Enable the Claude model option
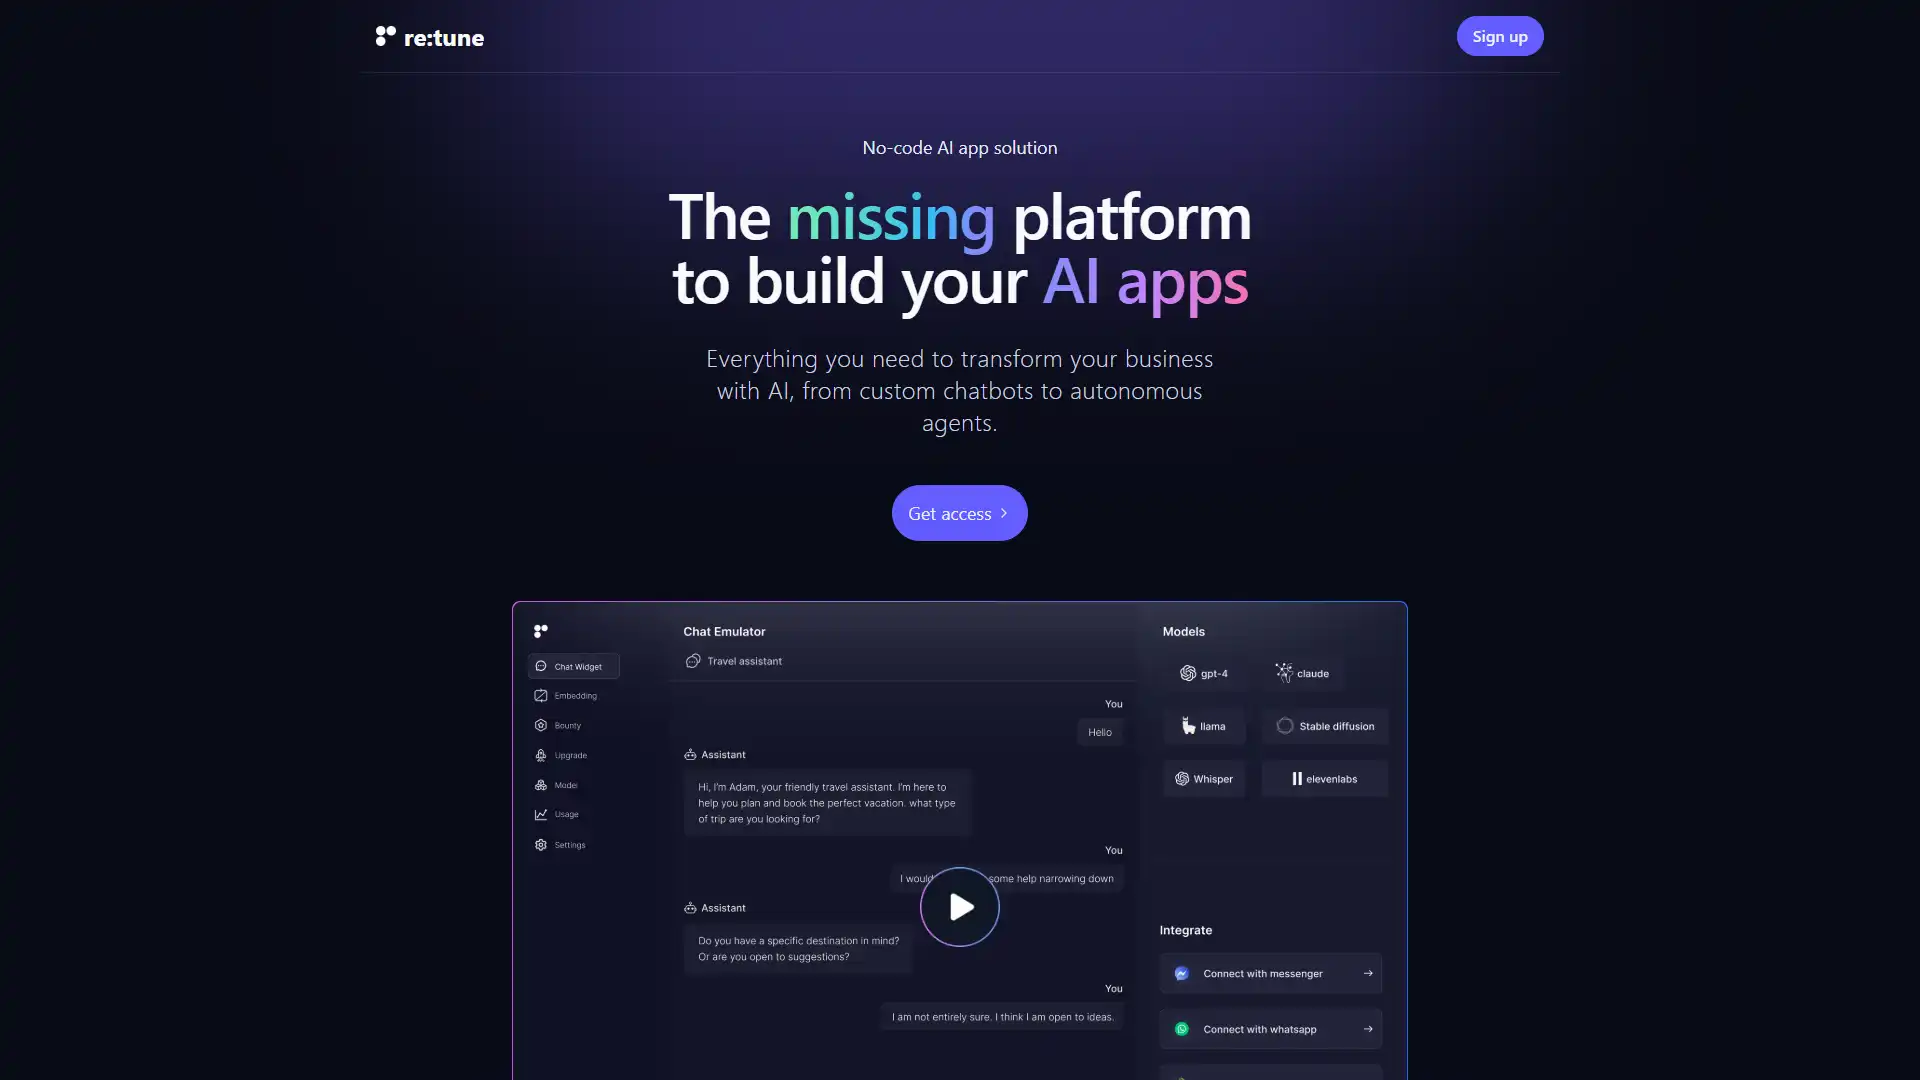This screenshot has height=1080, width=1920. pyautogui.click(x=1303, y=674)
